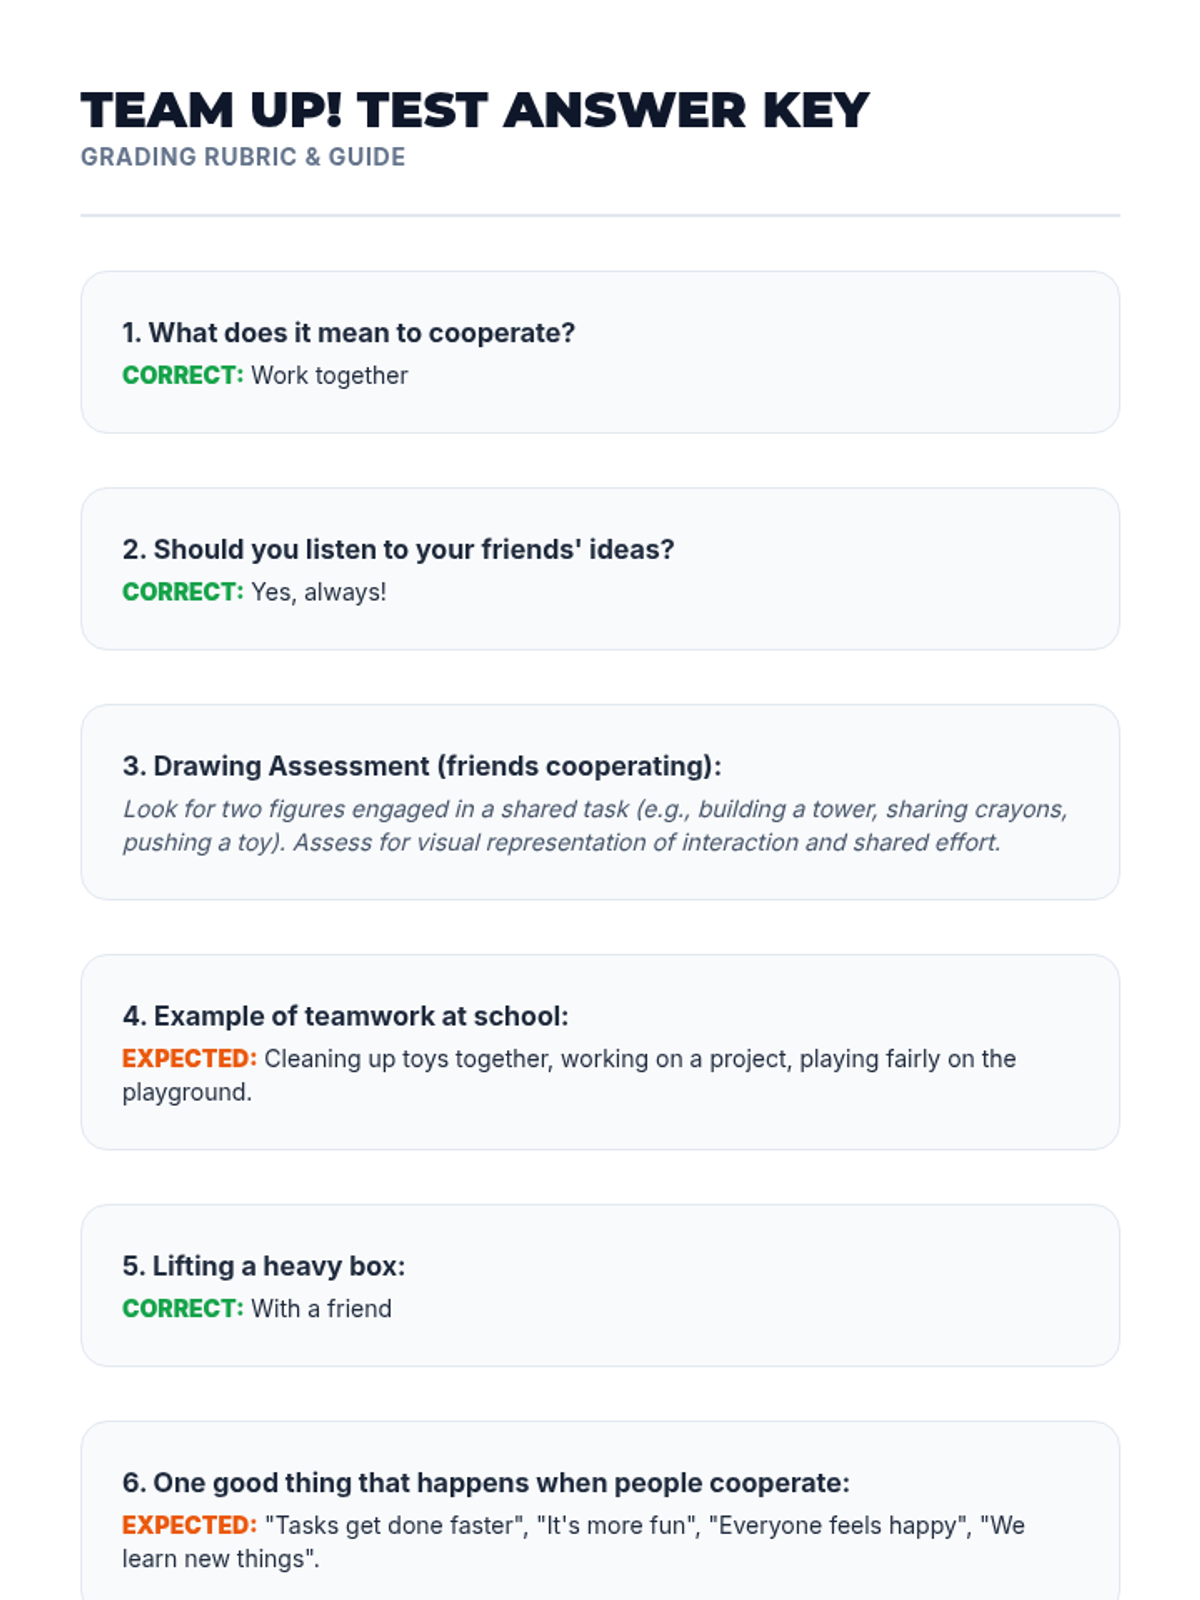1200x1600 pixels.
Task: Select the question about listening to friends' ideas
Action: [398, 550]
